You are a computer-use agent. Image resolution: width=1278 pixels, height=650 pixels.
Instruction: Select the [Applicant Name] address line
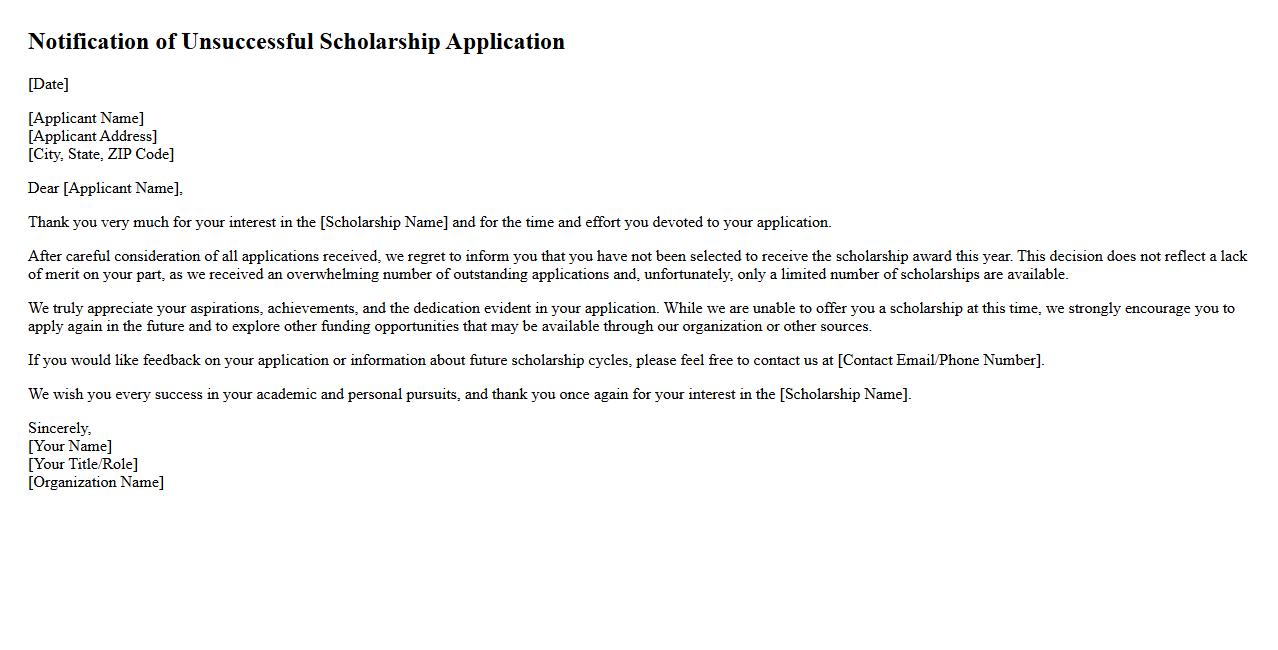(86, 118)
